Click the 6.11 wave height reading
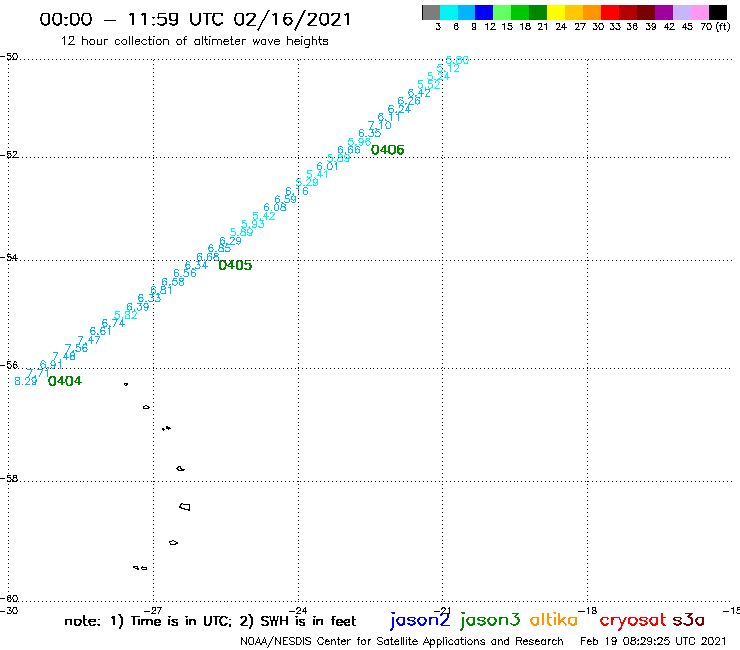740x650 pixels. pyautogui.click(x=389, y=117)
